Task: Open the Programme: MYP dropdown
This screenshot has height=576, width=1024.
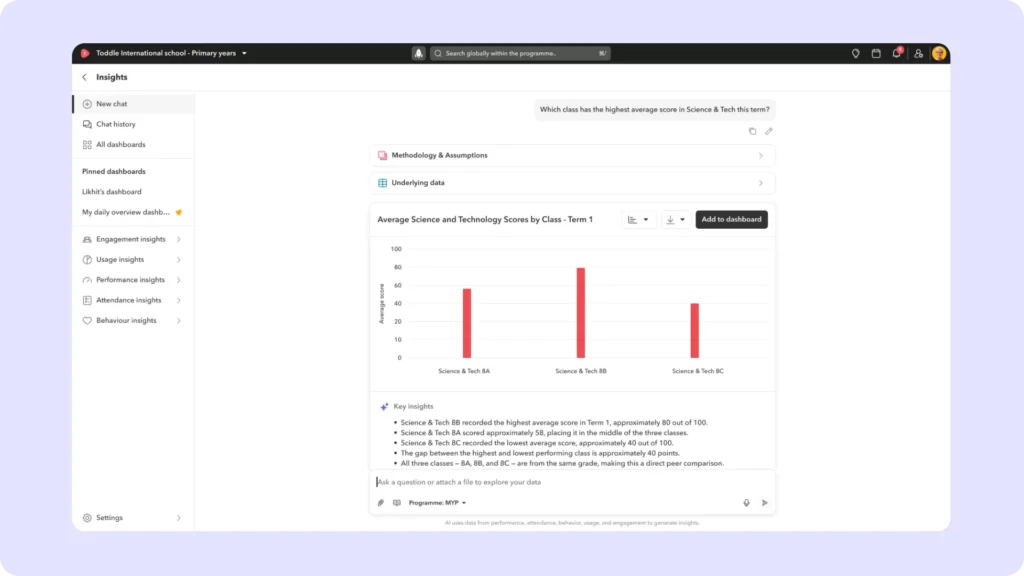Action: (437, 503)
